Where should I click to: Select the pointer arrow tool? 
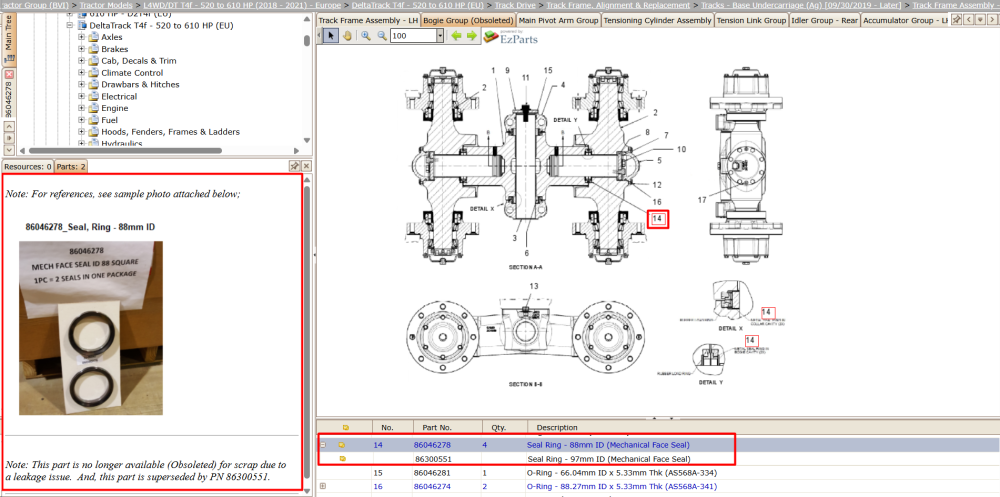[330, 36]
